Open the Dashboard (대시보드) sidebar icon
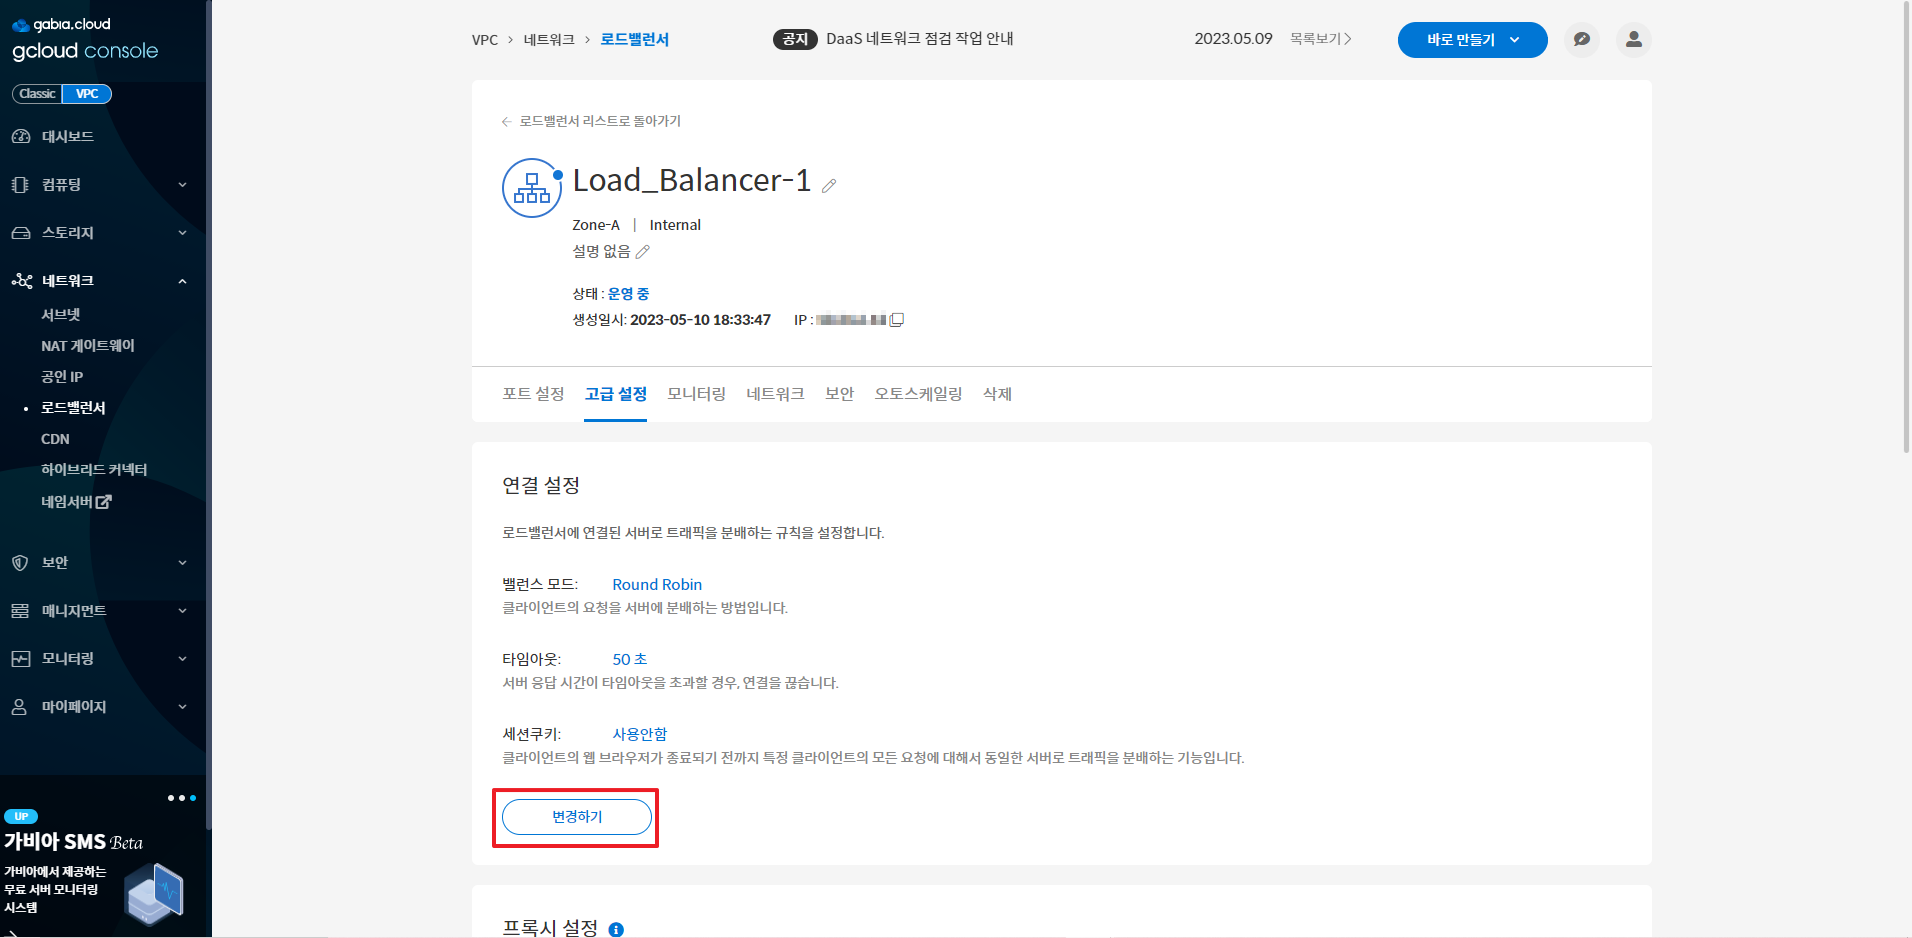This screenshot has width=1912, height=938. click(20, 137)
